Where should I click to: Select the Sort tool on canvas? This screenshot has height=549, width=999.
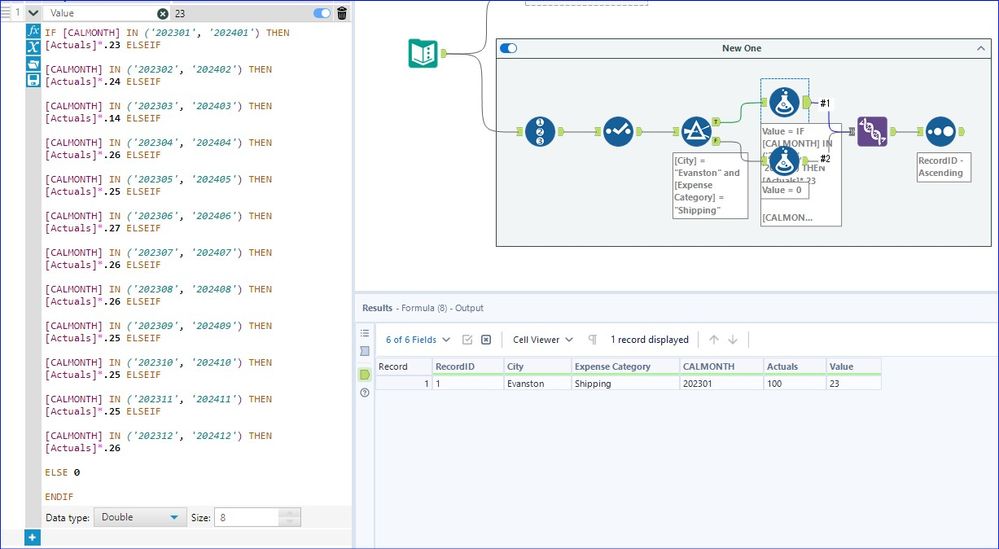tap(941, 132)
